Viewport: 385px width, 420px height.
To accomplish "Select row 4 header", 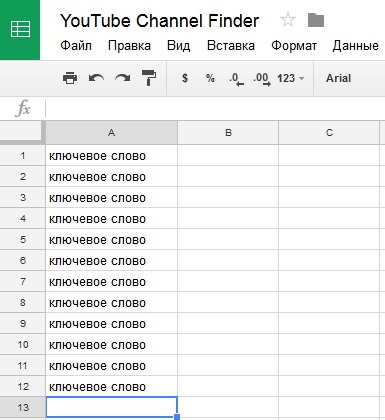I will (23, 218).
